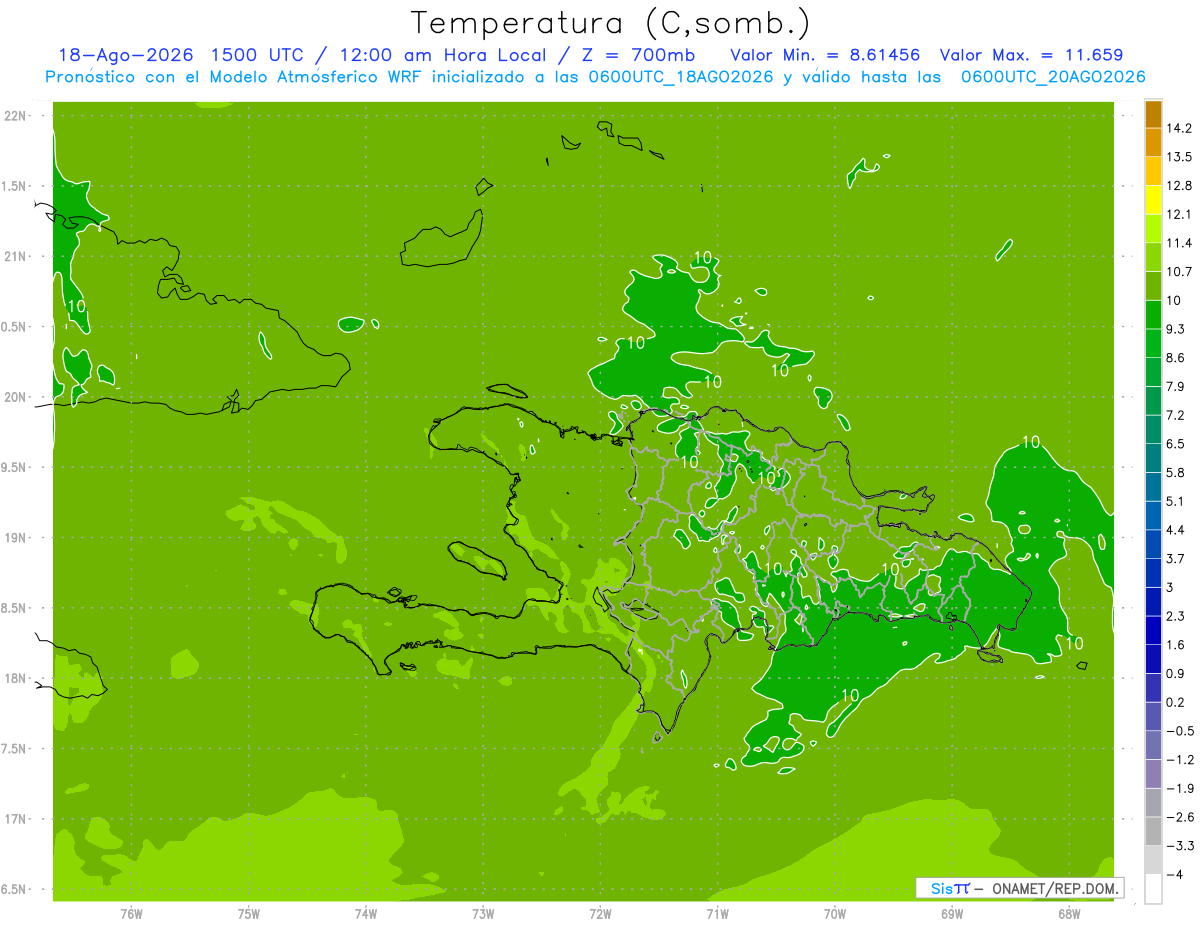This screenshot has width=1200, height=927.
Task: Click initialization time "0600UTC_18AGO2026"
Action: click(680, 77)
